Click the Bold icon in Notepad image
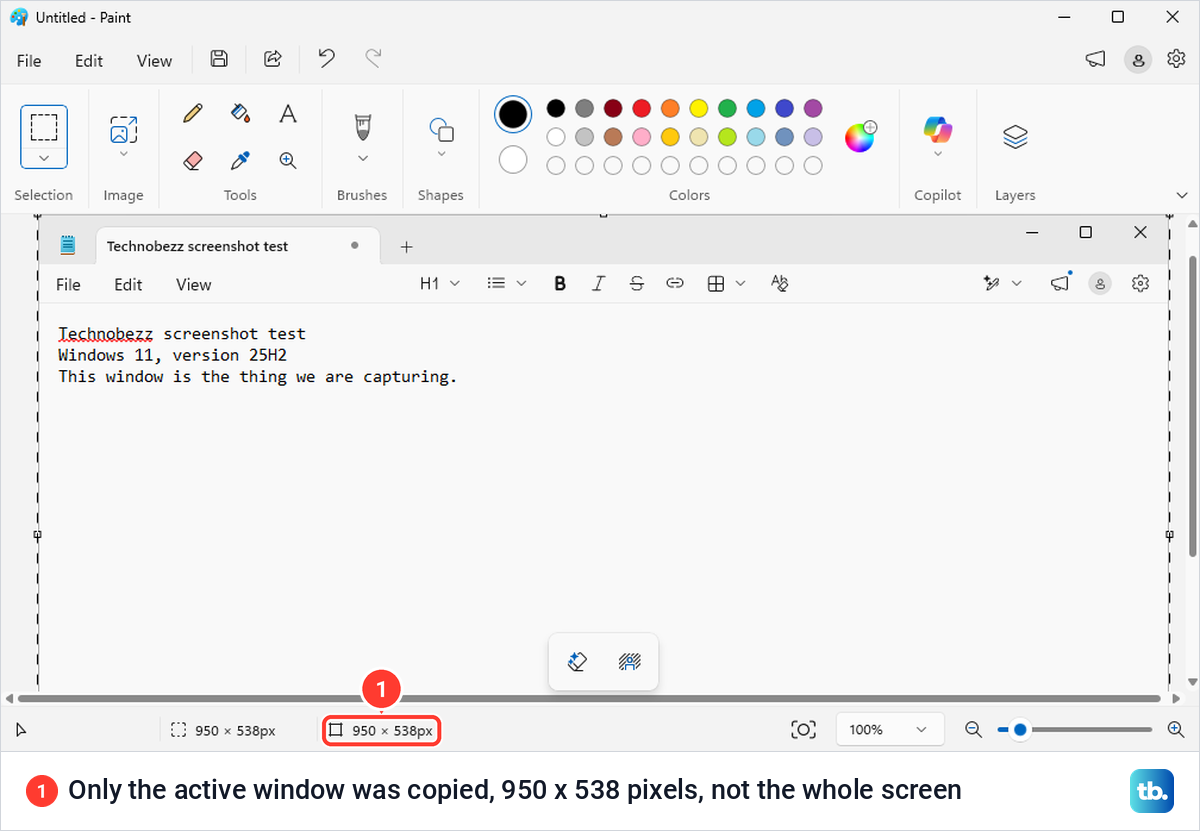Viewport: 1200px width, 831px height. coord(560,284)
